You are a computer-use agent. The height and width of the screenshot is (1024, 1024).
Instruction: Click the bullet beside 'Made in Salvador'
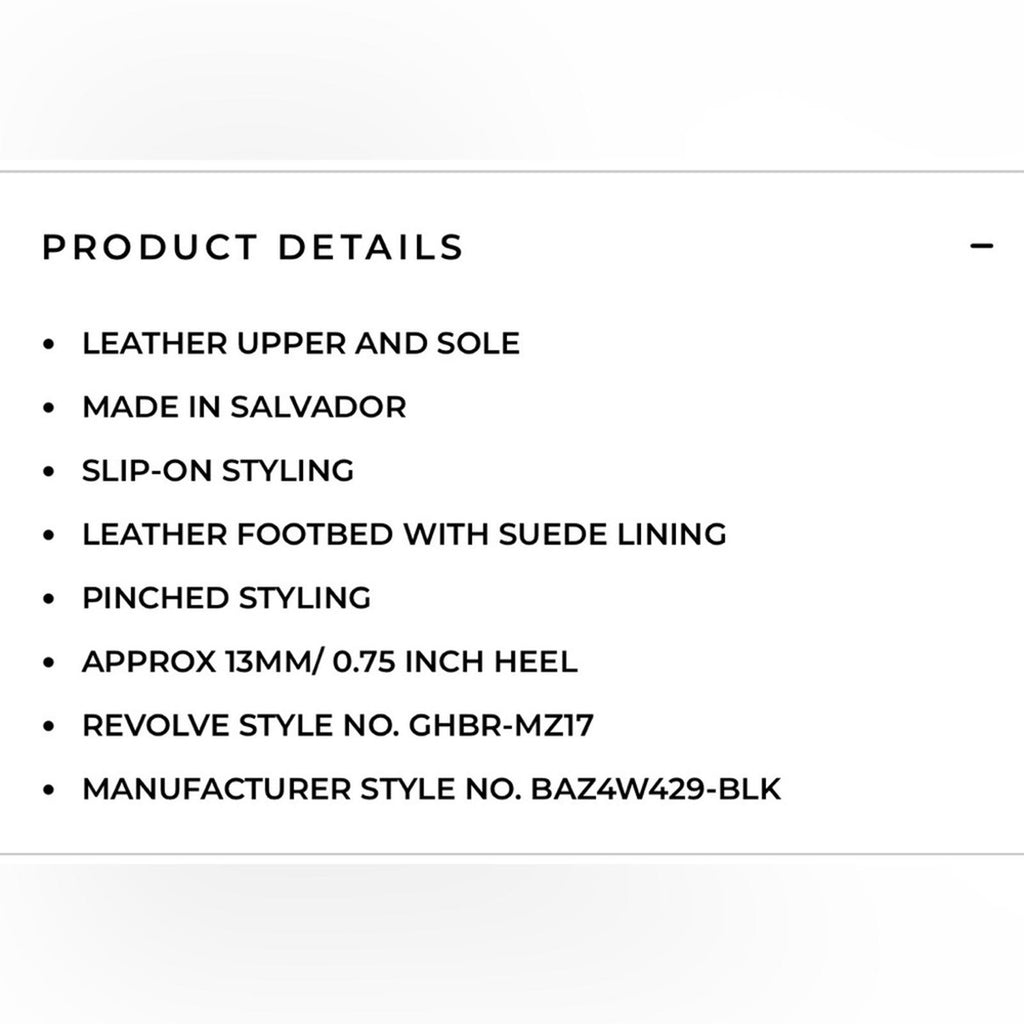point(49,409)
